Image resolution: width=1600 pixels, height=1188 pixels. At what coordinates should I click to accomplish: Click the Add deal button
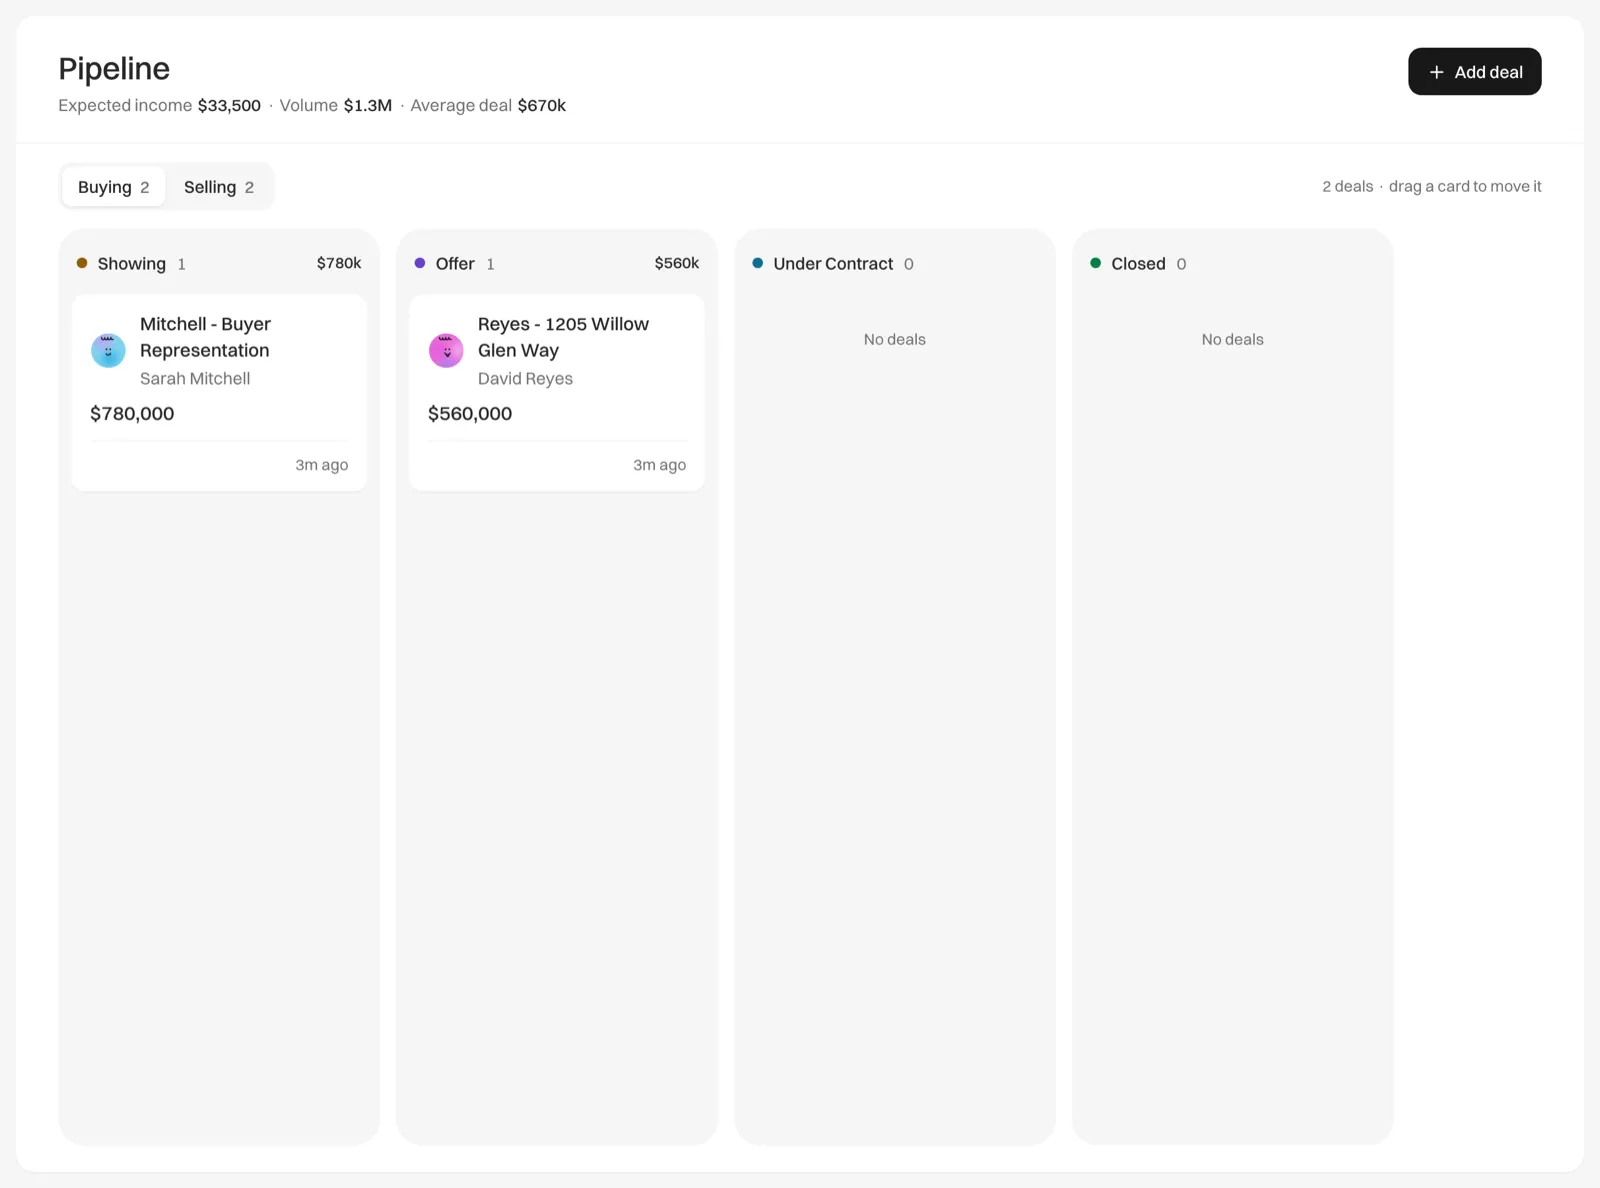pyautogui.click(x=1474, y=72)
